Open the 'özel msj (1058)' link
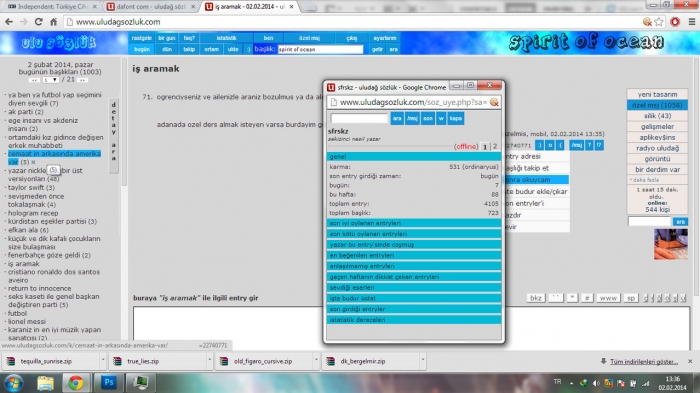 657,105
